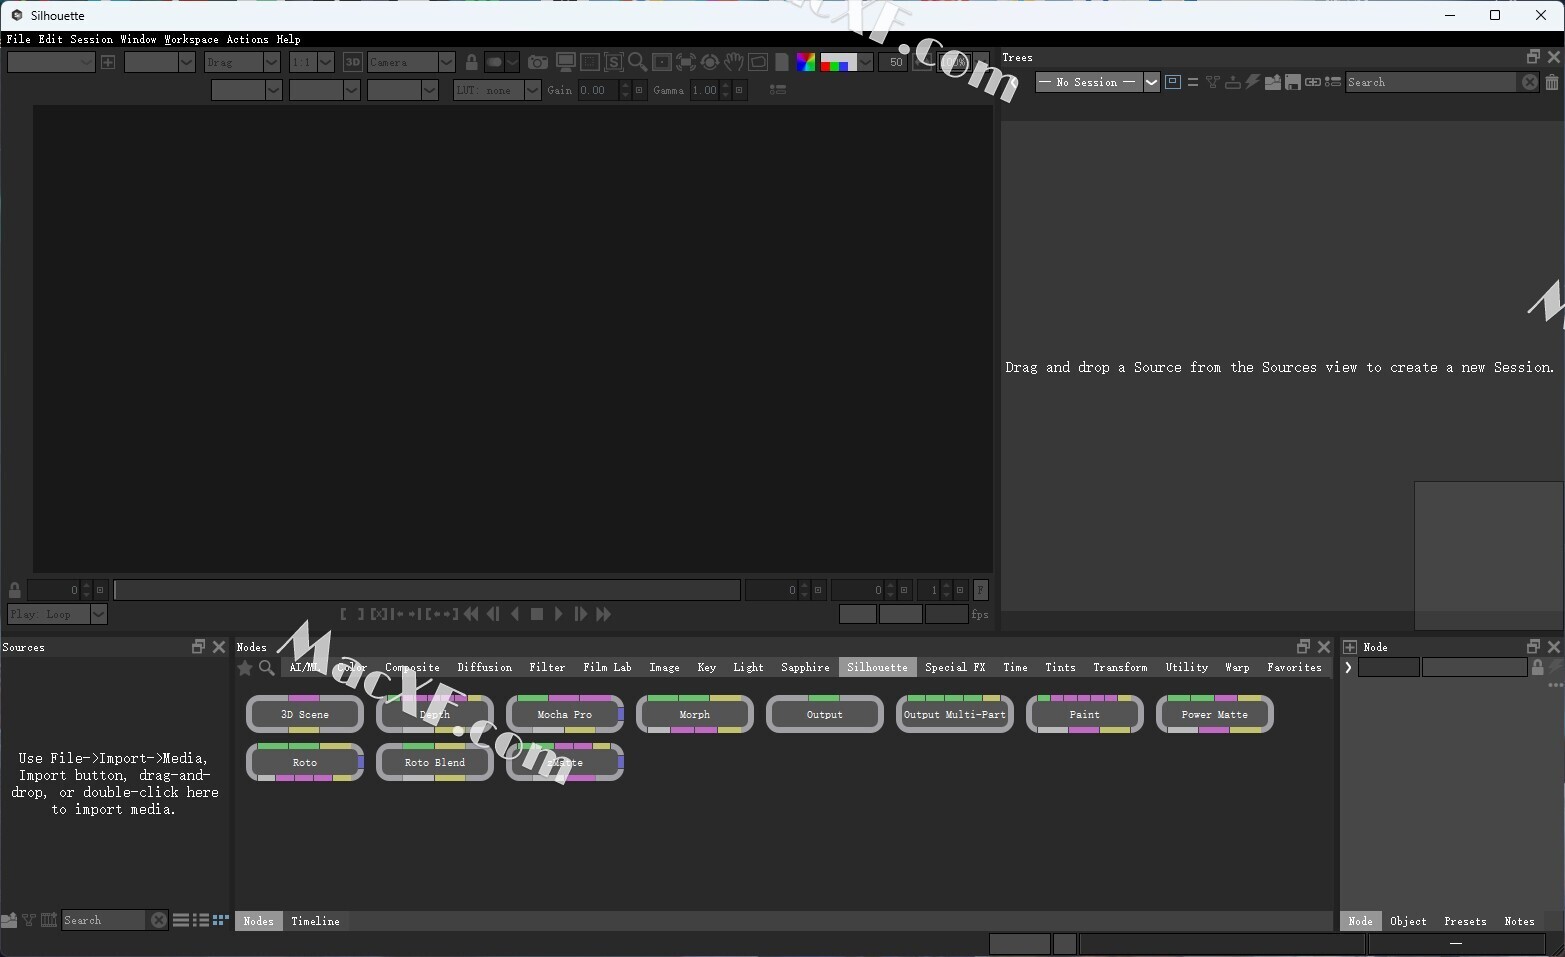Switch to the Timeline tab at bottom

point(315,921)
